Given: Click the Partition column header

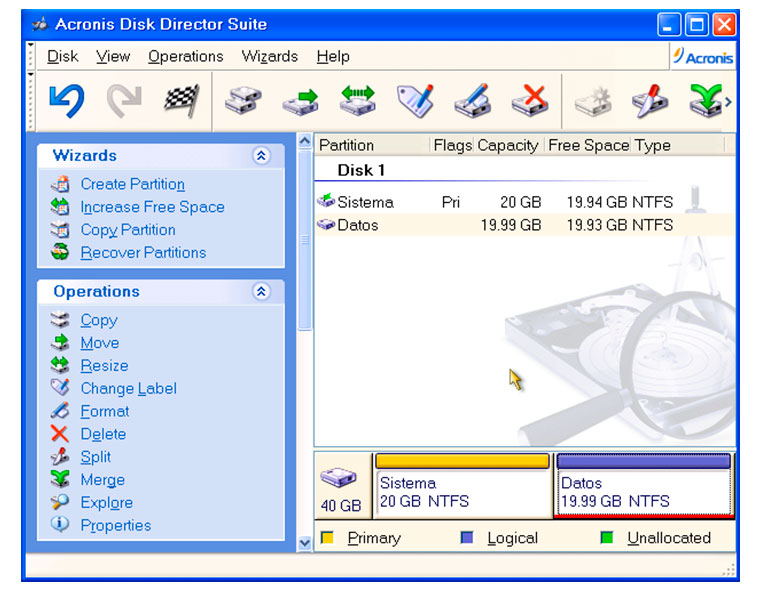Looking at the screenshot, I should click(x=372, y=145).
